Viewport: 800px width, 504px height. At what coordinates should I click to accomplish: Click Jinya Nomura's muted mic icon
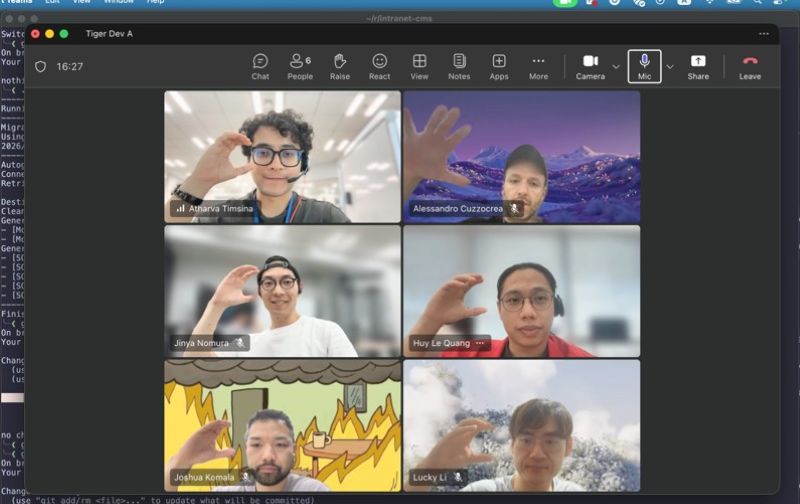click(x=239, y=343)
